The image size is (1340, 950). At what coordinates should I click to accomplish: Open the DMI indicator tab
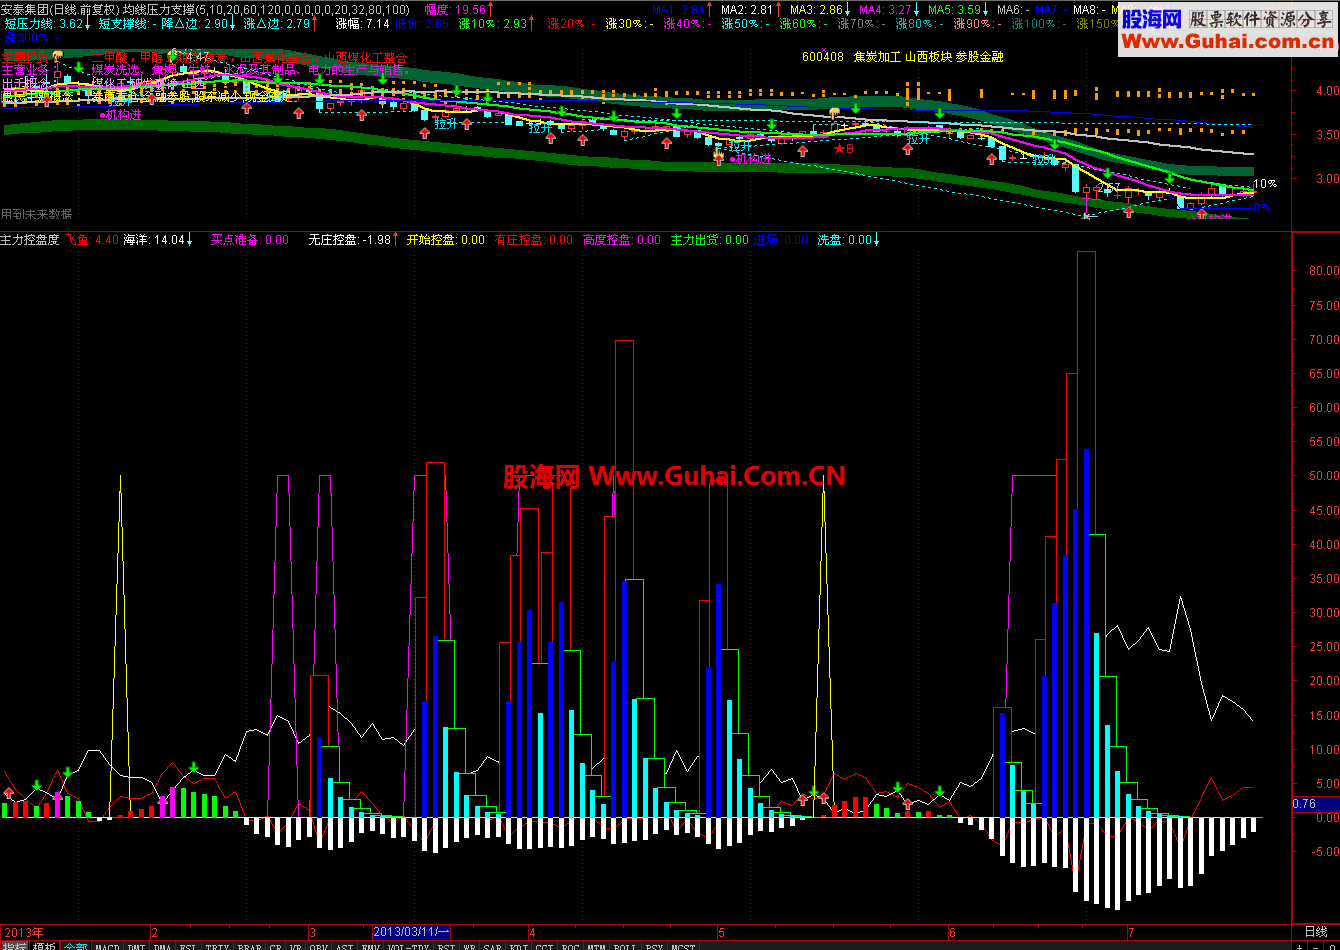click(x=137, y=945)
